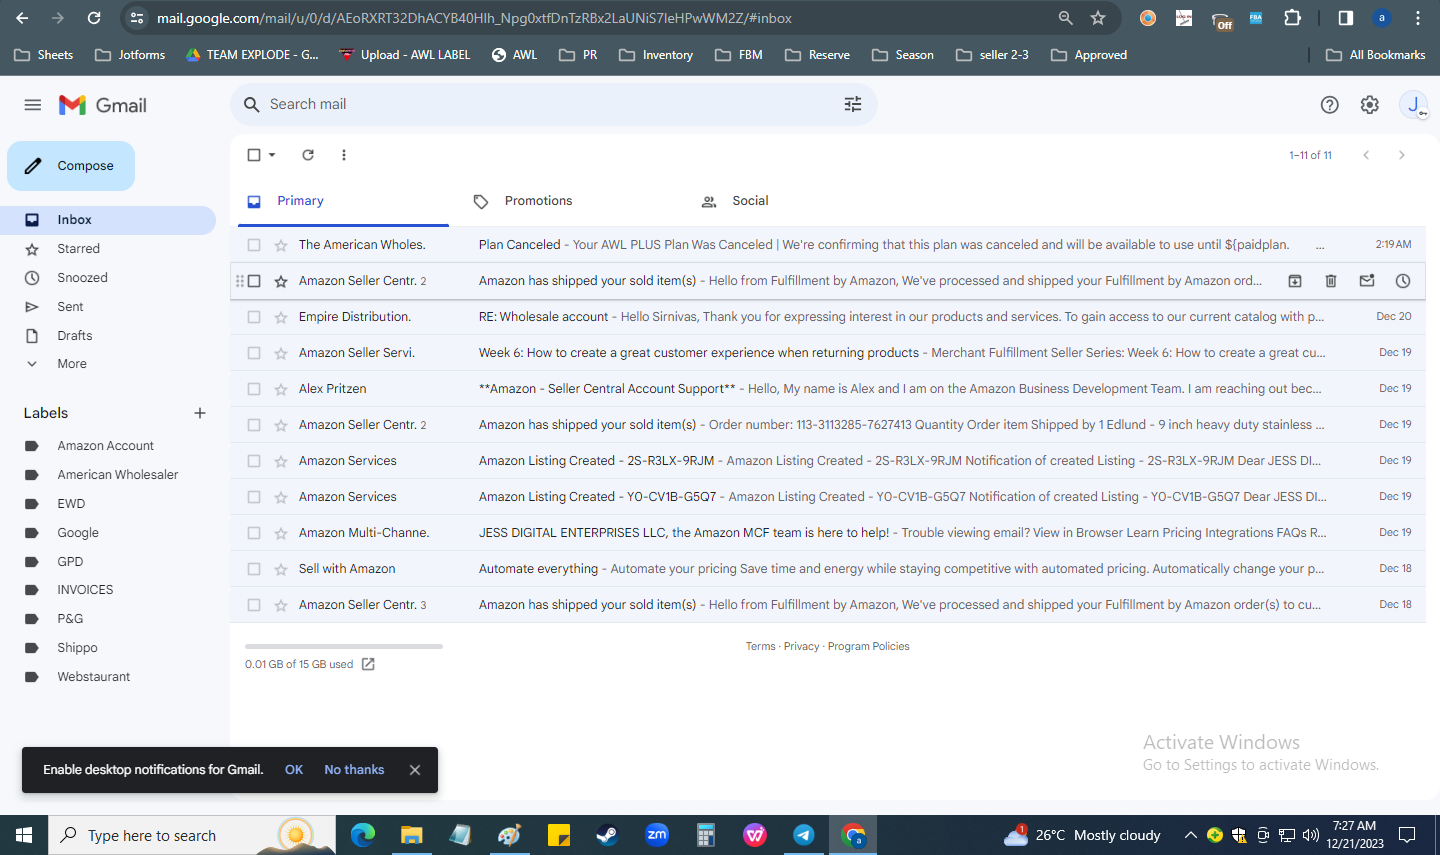
Task: Bookmark this page with star icon
Action: [1098, 18]
